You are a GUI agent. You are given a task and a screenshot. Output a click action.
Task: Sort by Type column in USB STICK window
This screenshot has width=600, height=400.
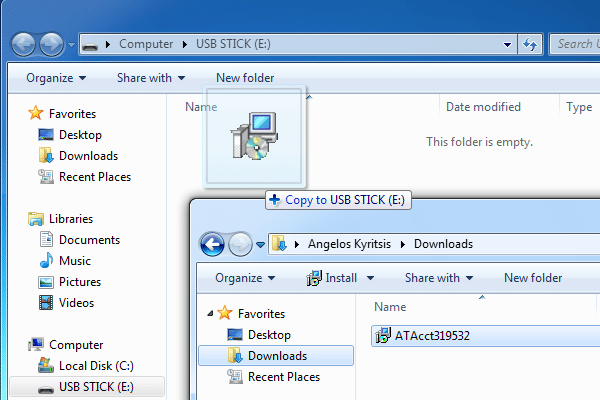click(579, 107)
